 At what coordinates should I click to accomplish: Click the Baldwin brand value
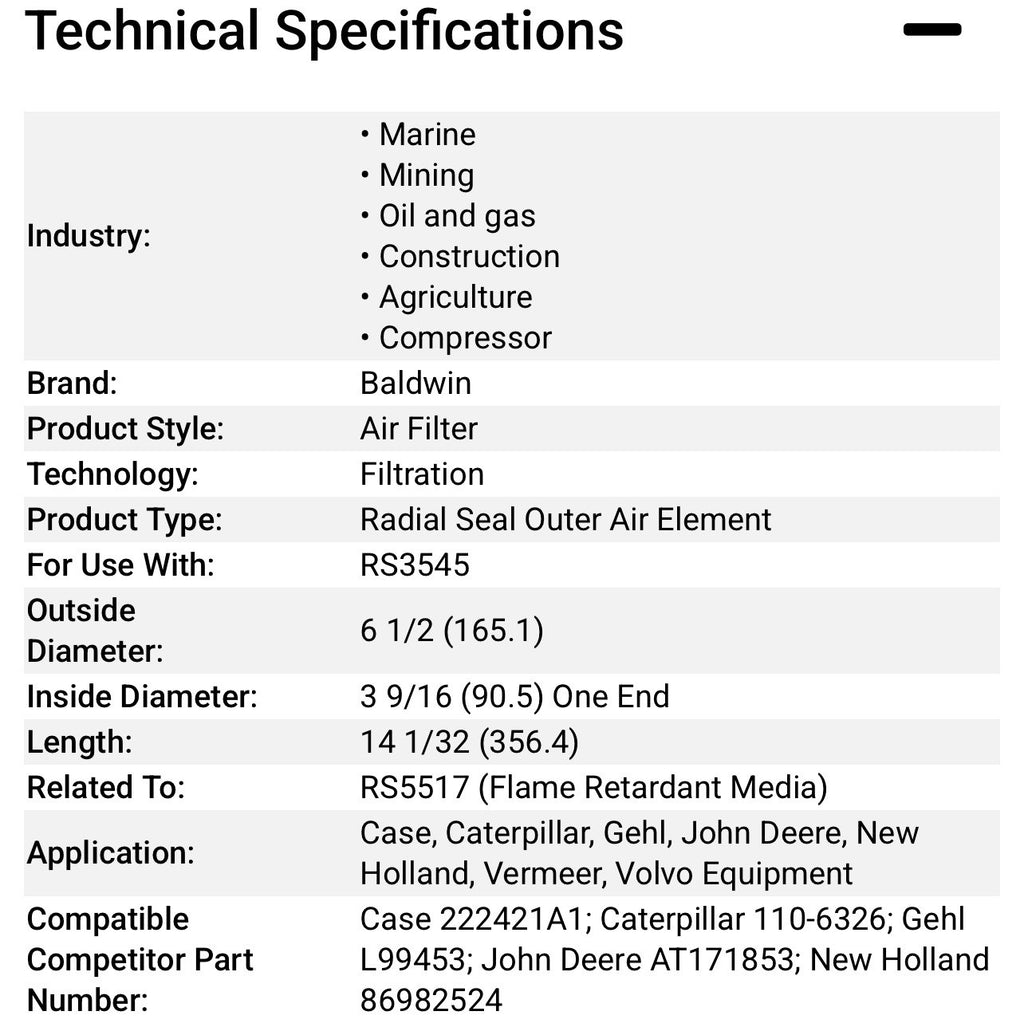(416, 383)
